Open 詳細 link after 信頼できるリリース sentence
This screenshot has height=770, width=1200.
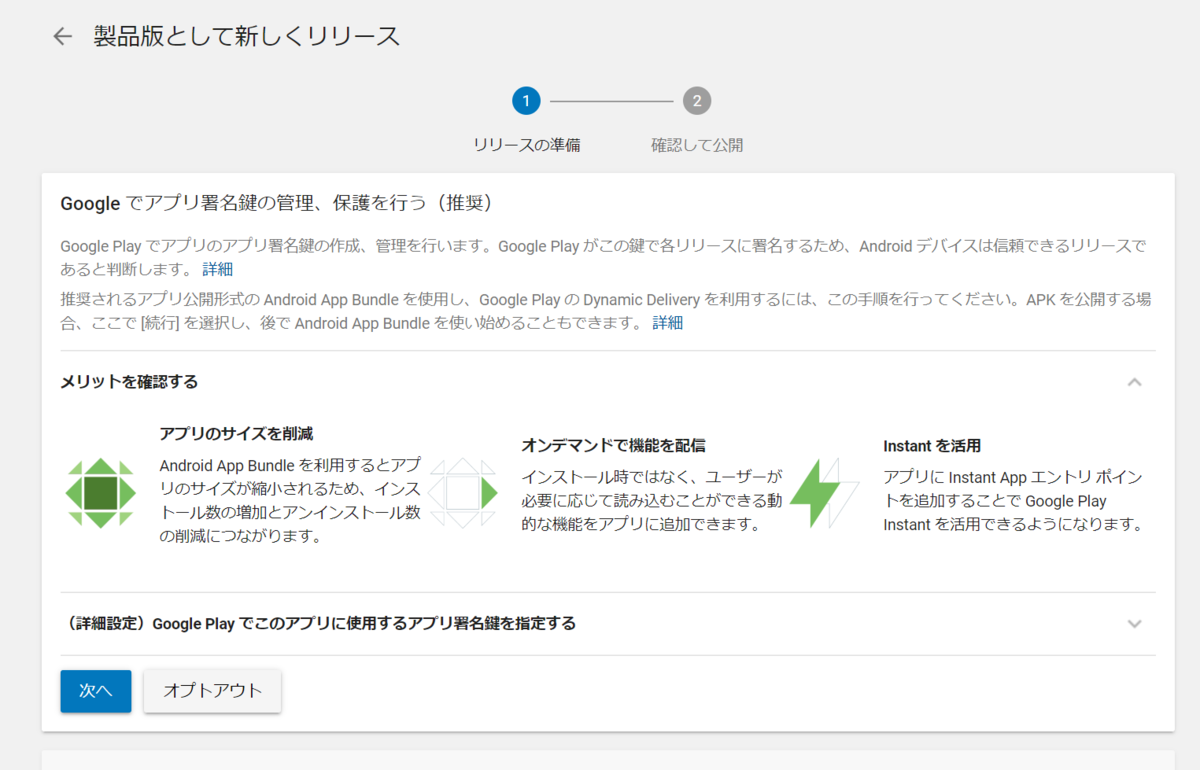click(218, 269)
